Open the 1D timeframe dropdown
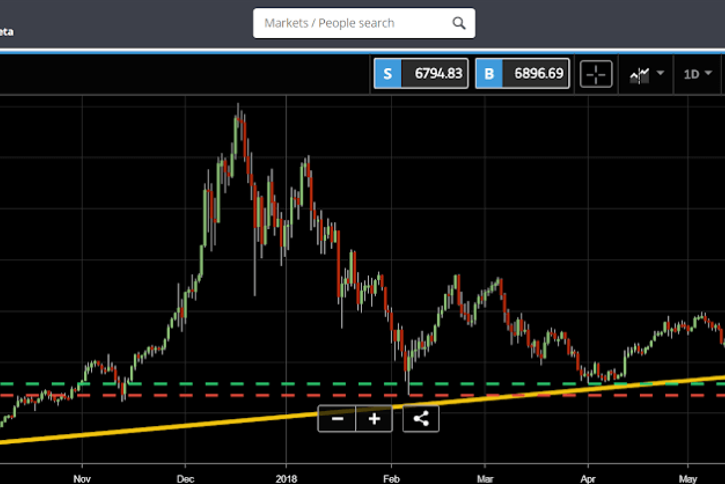The height and width of the screenshot is (484, 725). pos(697,74)
